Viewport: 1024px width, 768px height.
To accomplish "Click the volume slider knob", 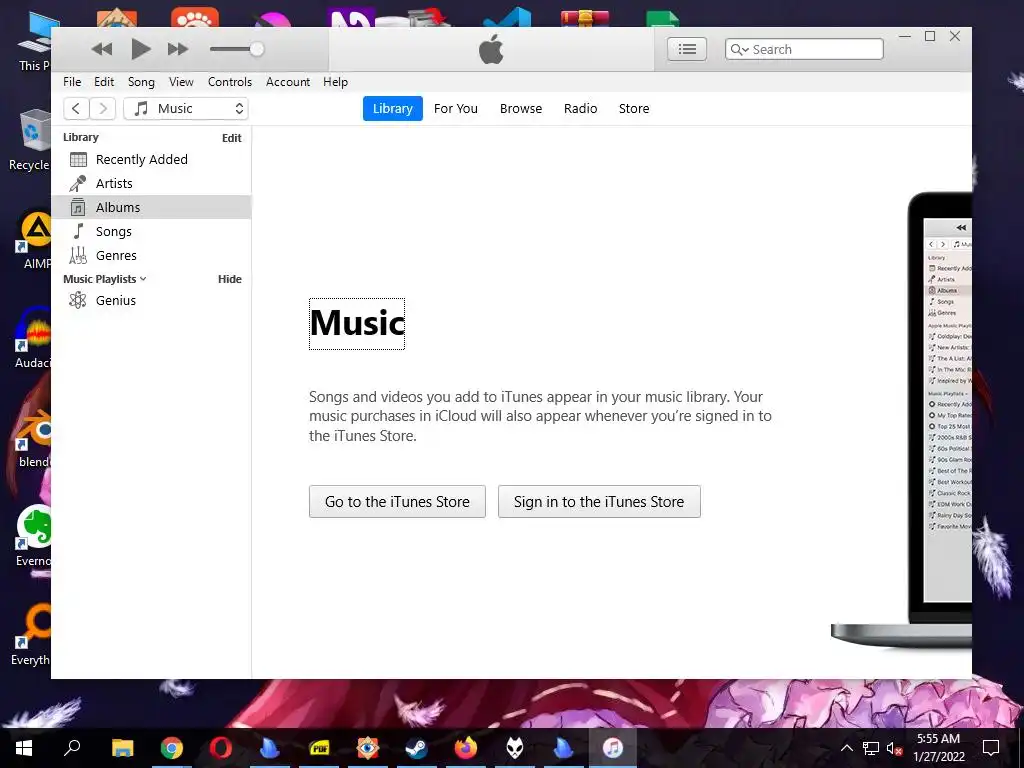I will point(257,49).
